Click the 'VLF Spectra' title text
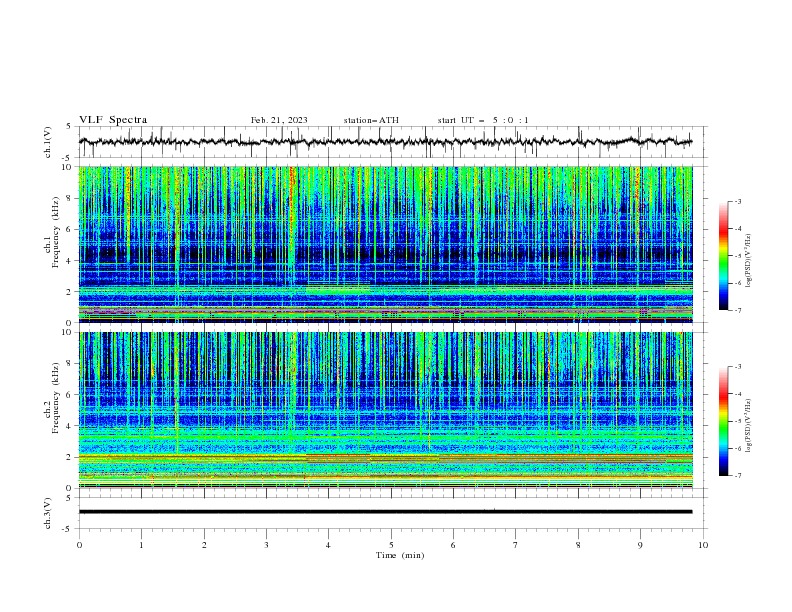 pos(113,120)
